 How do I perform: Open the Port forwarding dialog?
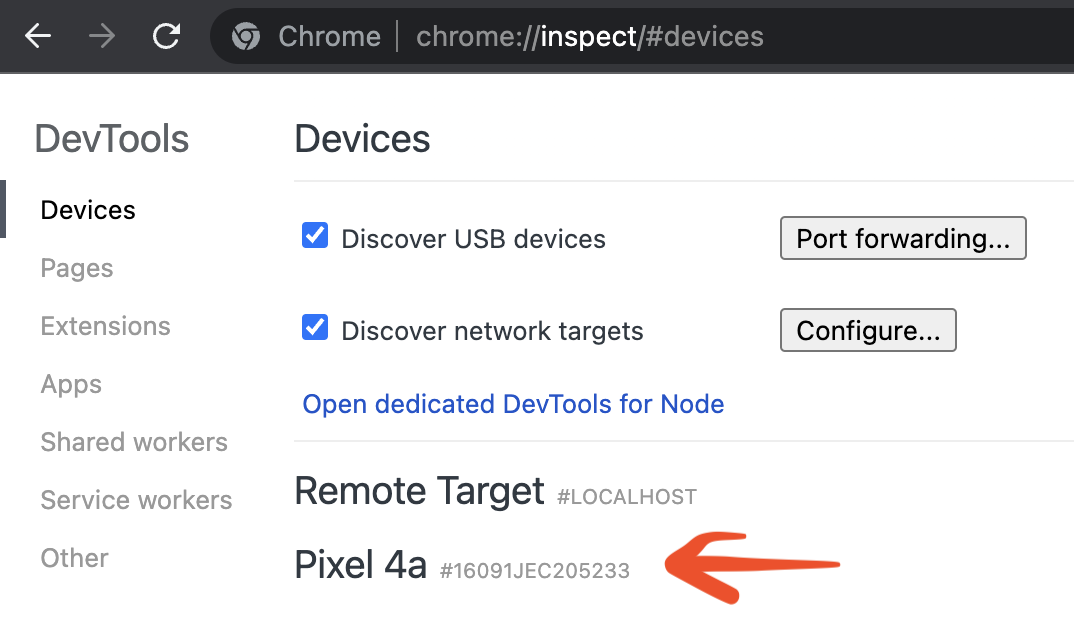tap(902, 238)
